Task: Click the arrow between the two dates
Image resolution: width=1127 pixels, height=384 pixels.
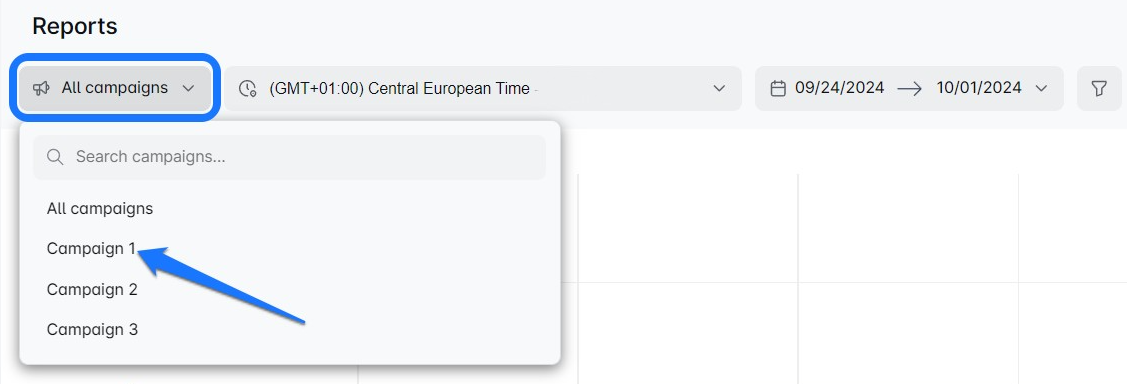Action: coord(910,88)
